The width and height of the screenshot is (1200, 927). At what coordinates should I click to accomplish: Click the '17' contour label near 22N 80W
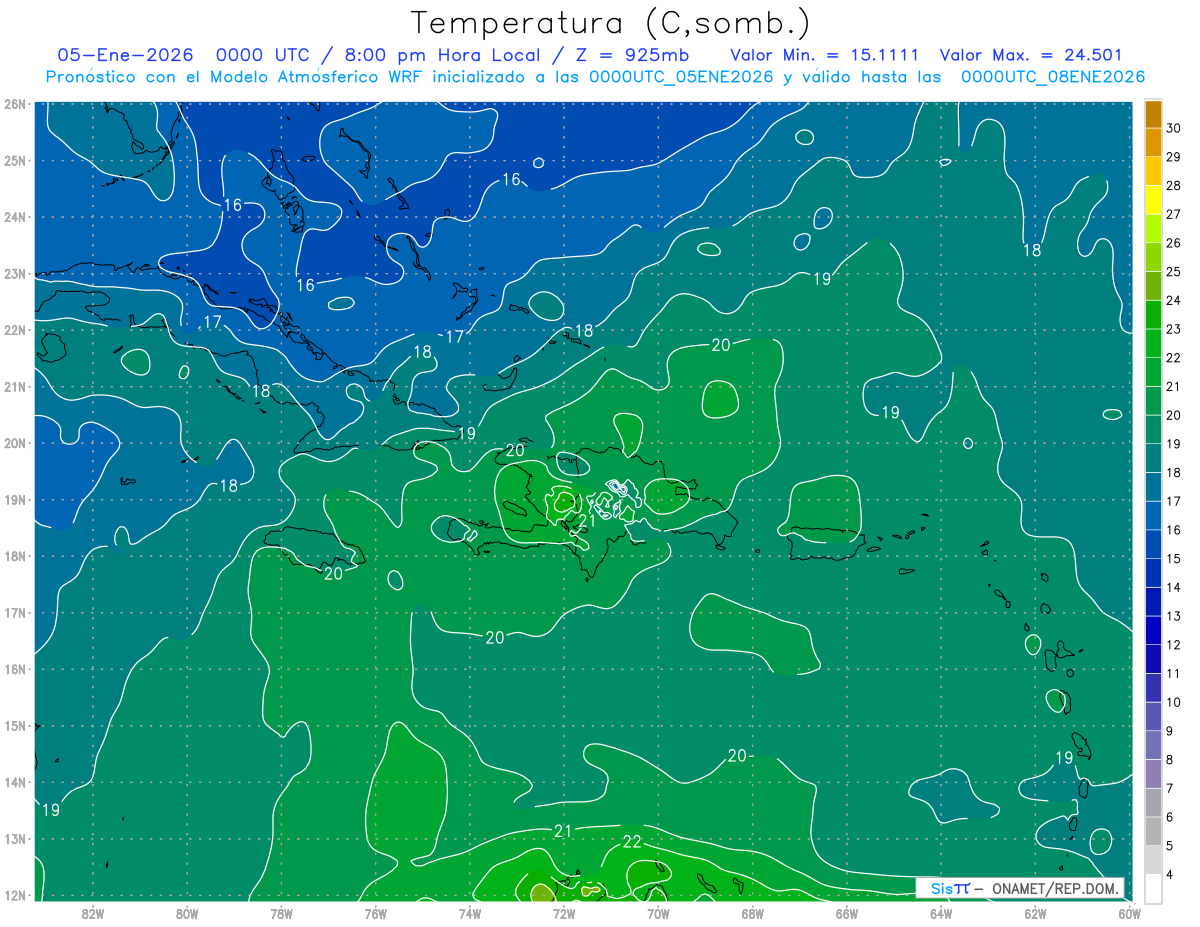click(212, 322)
